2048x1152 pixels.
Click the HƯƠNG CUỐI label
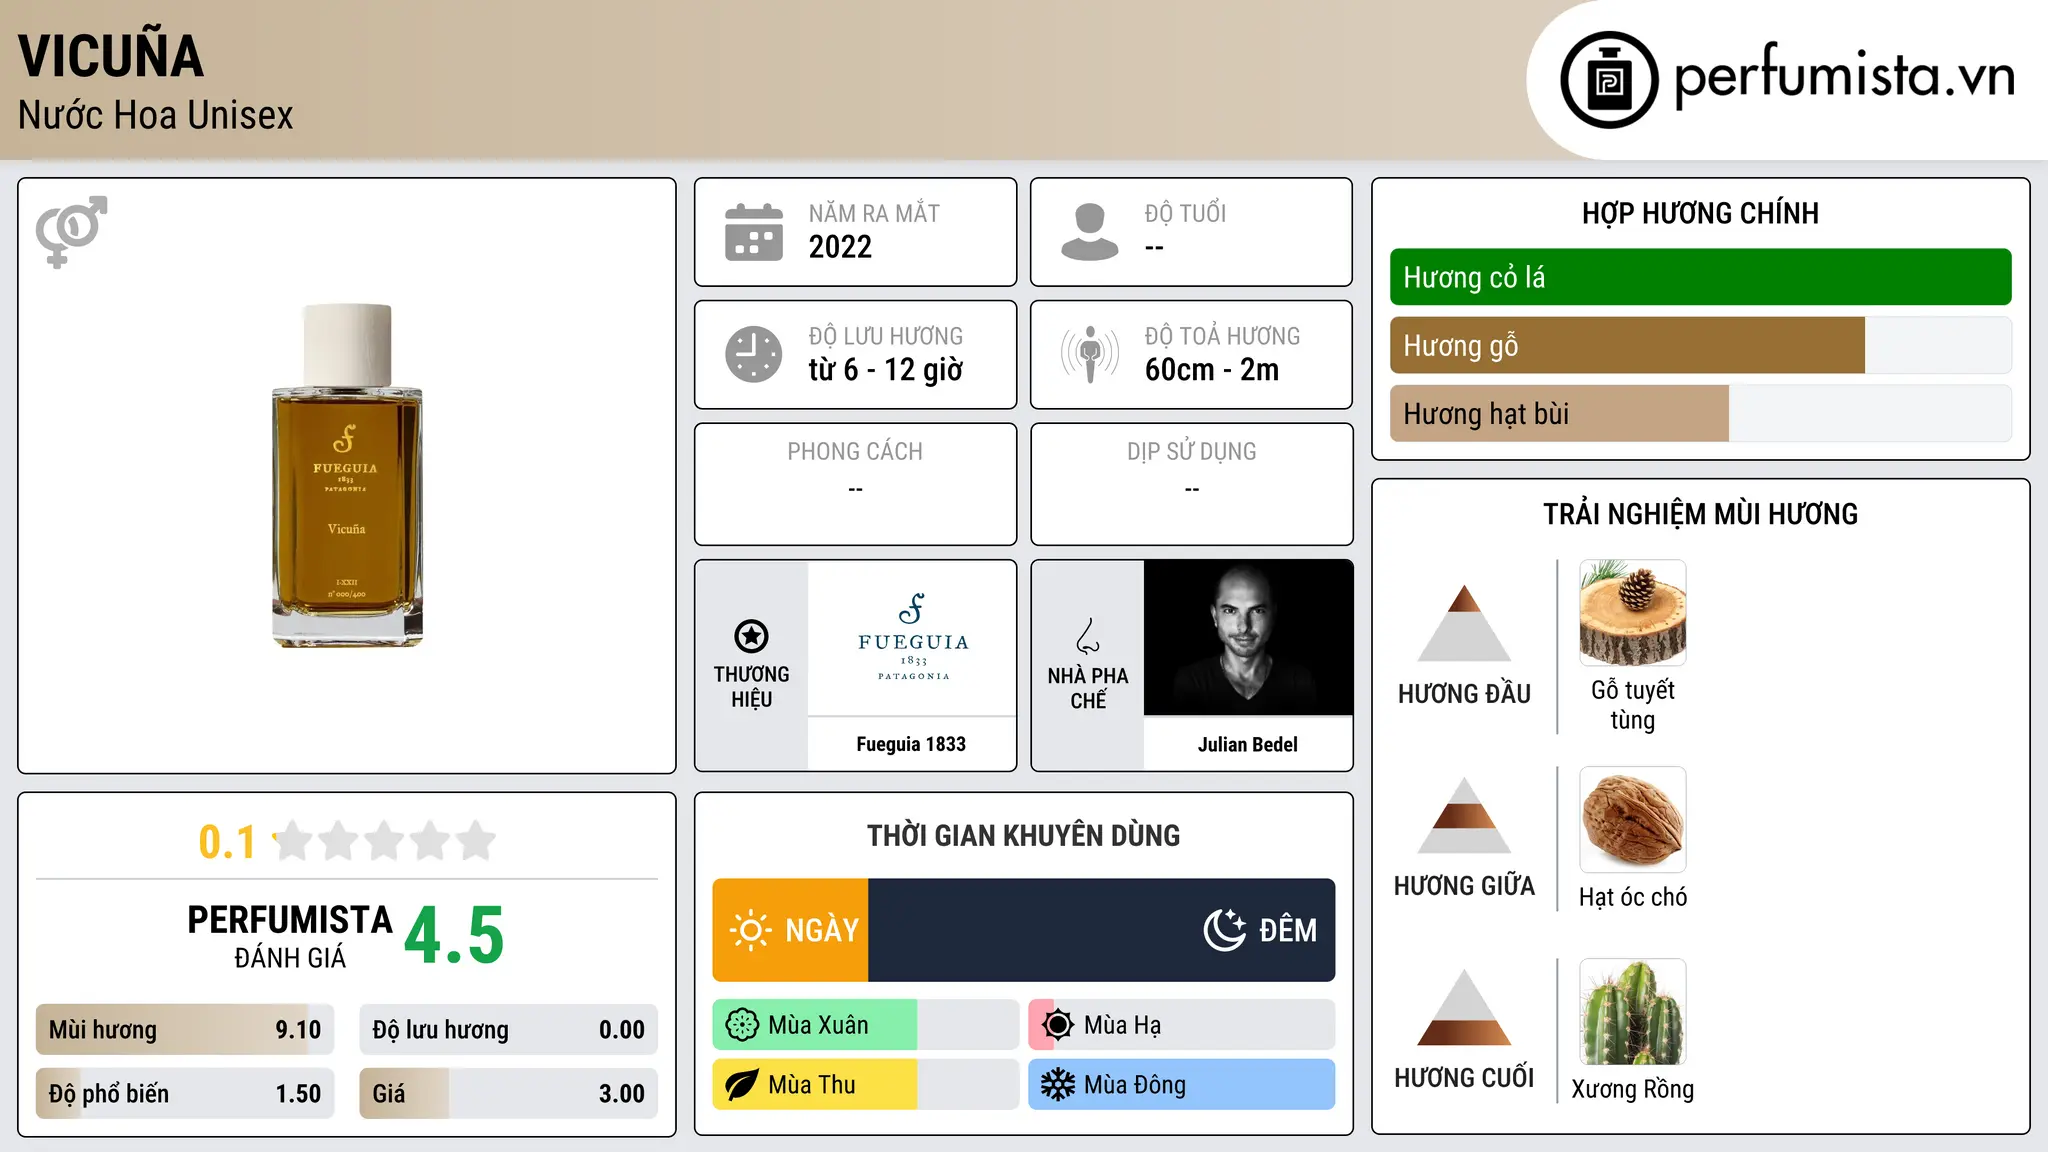[x=1464, y=1078]
